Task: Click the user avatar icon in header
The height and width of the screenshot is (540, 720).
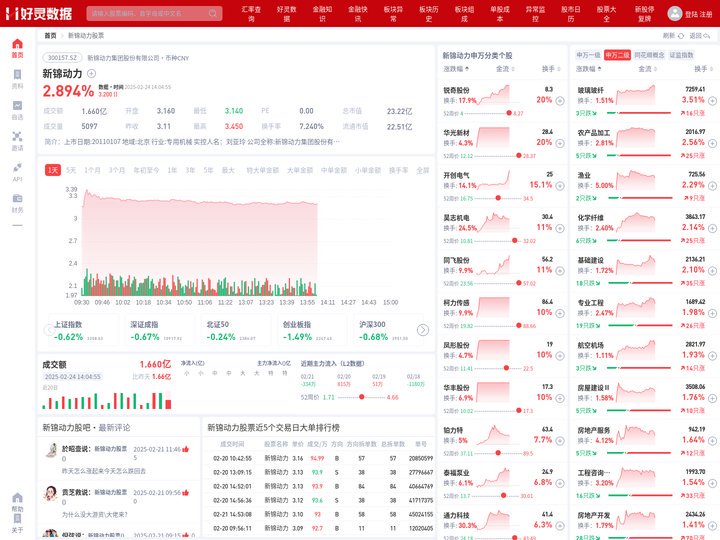Action: pos(675,13)
